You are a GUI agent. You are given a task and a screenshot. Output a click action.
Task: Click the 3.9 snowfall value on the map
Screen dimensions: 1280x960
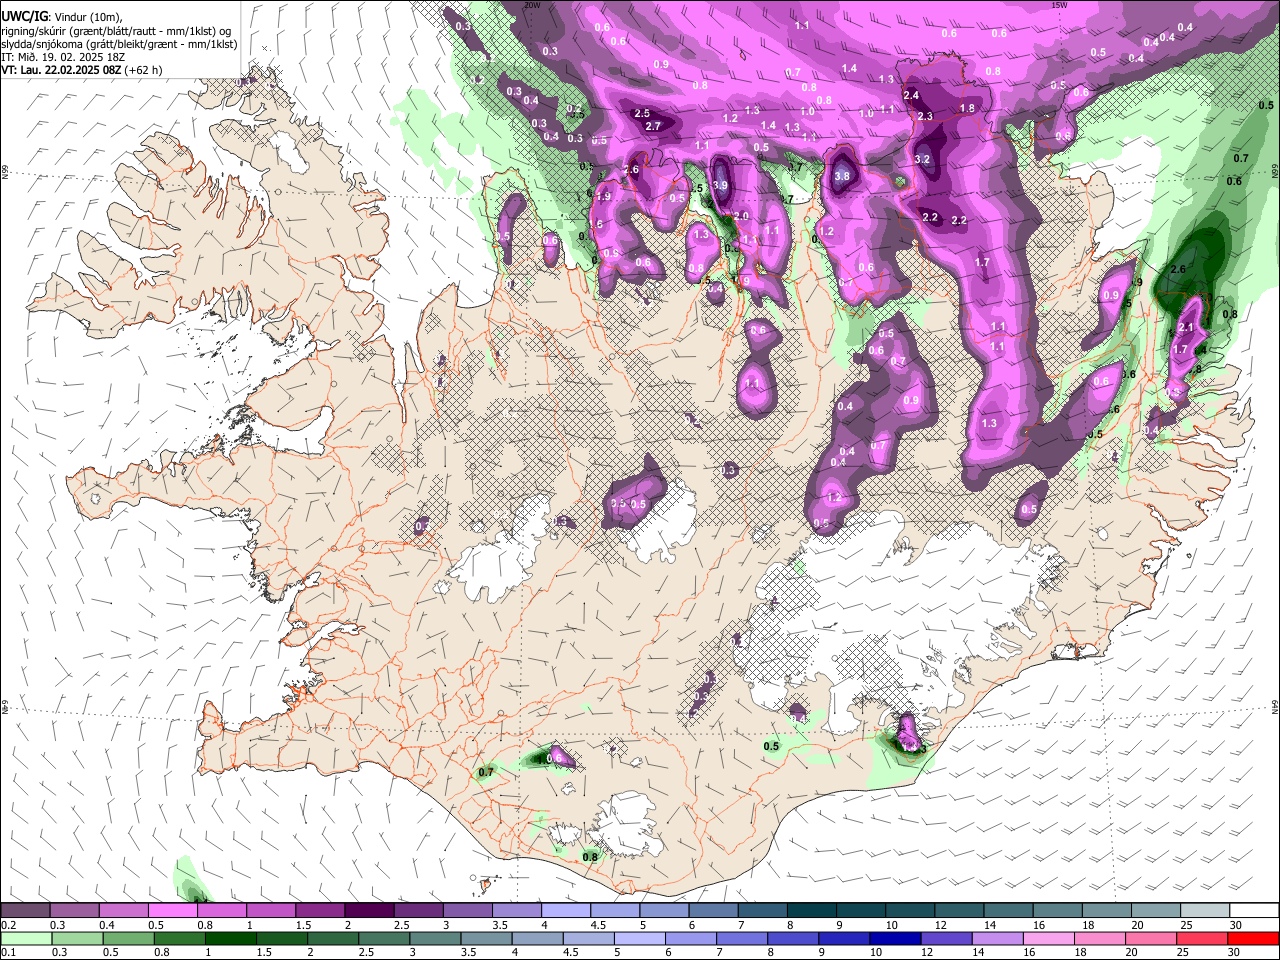720,186
